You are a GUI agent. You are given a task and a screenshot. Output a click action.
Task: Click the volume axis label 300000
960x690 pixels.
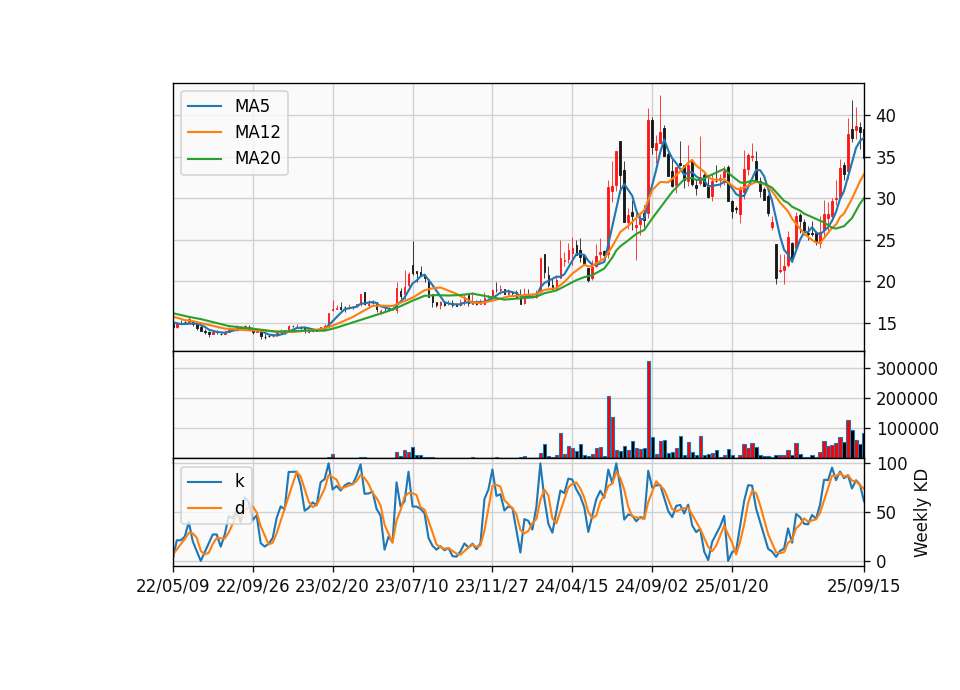coord(907,369)
